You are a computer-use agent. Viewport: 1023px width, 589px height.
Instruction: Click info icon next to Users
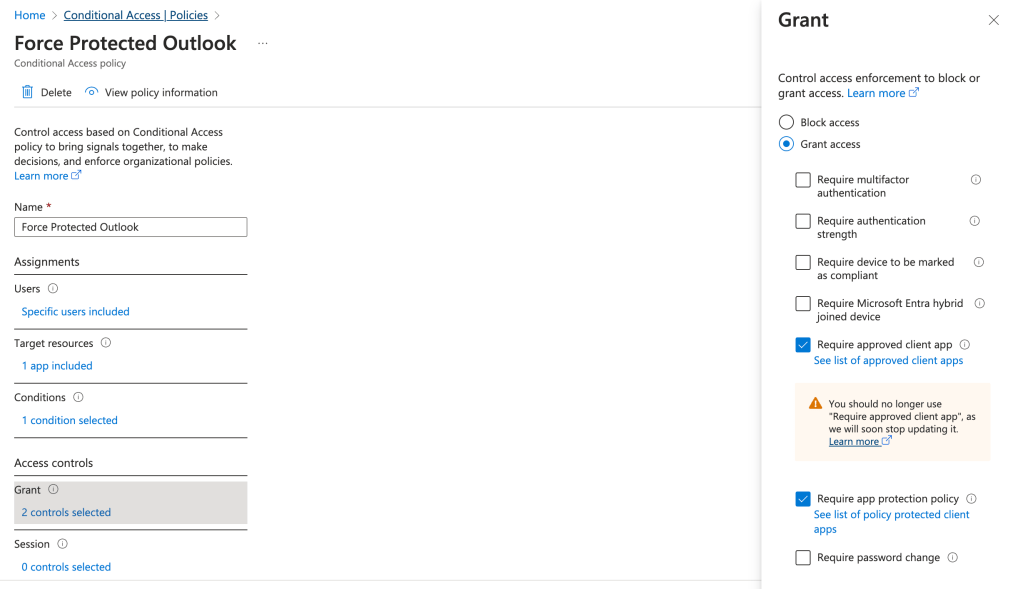click(53, 289)
